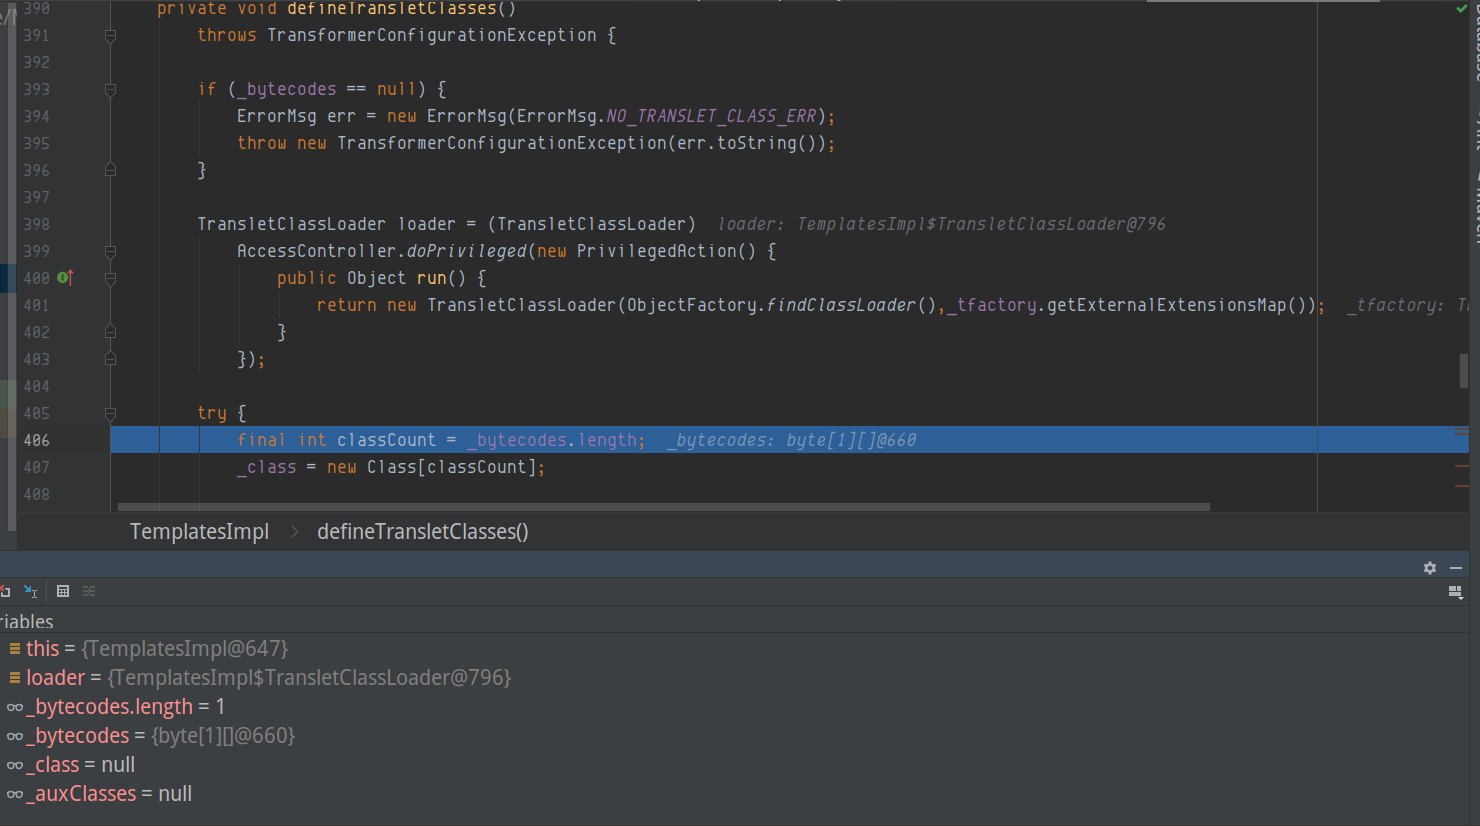Toggle fold end marker at line 396

[110, 170]
